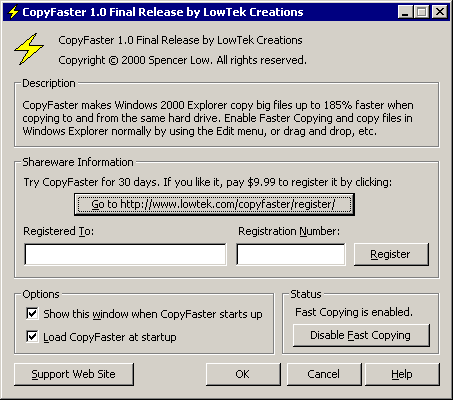
Task: Disable Fast Copying in the Status section
Action: (361, 335)
